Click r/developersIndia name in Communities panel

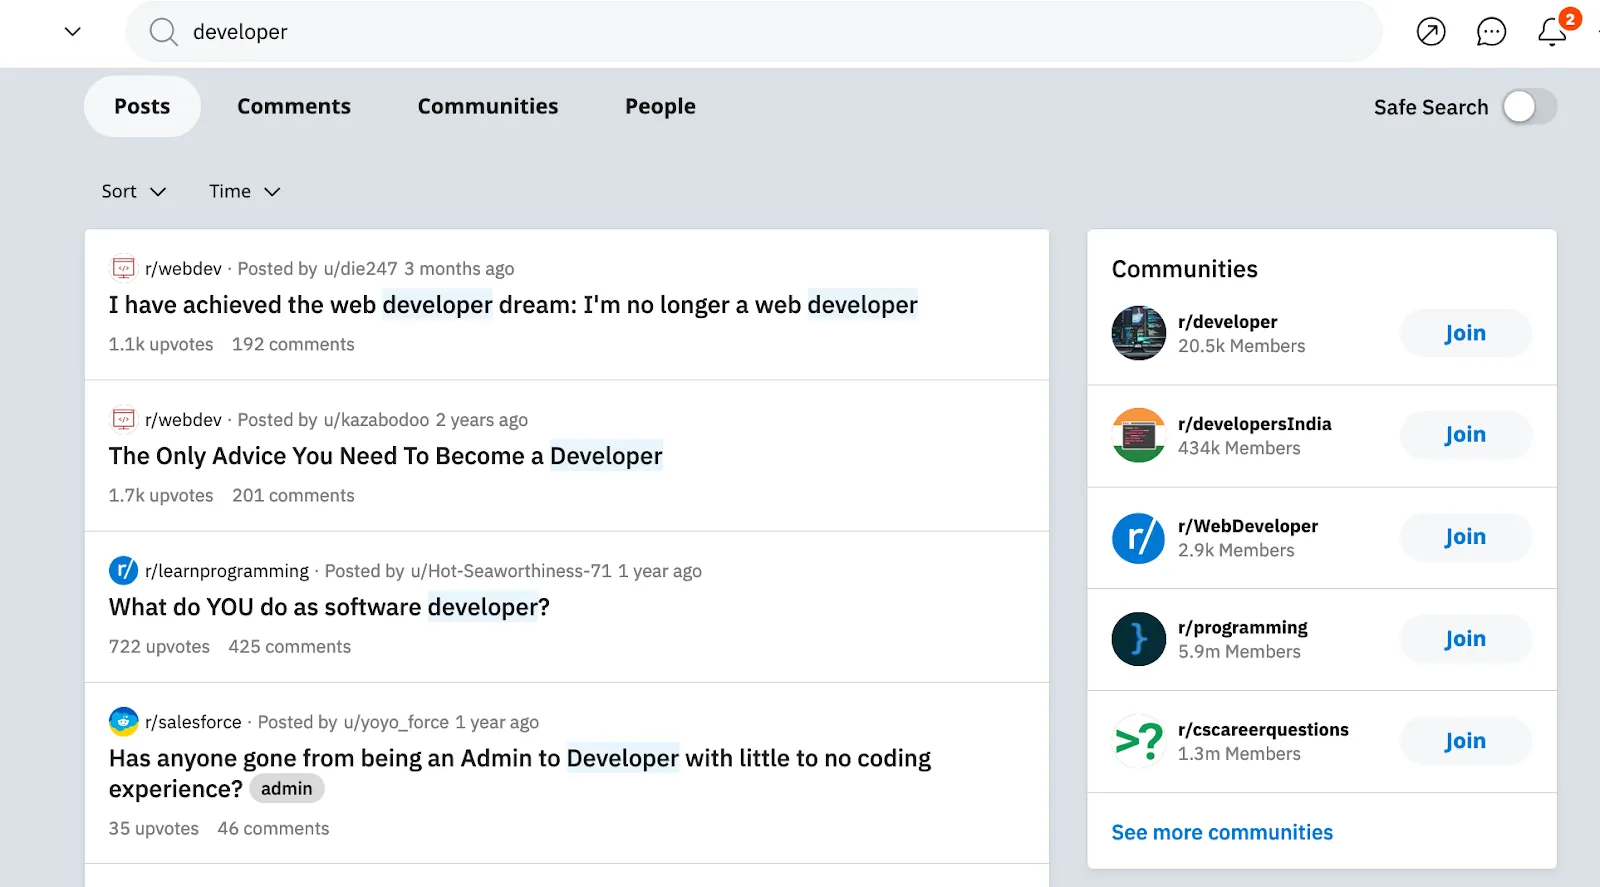tap(1254, 423)
